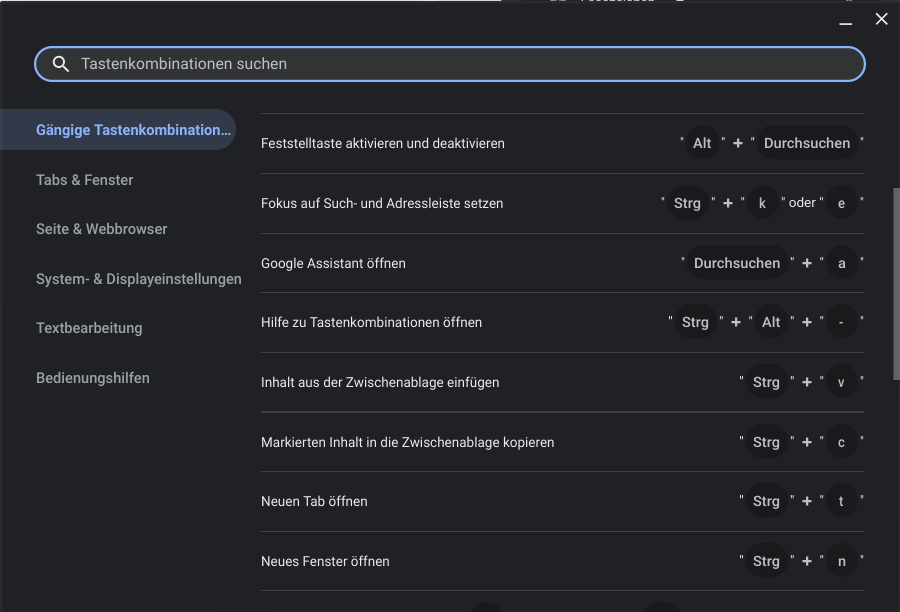Open System- & Displayeinstellungen category

point(139,279)
